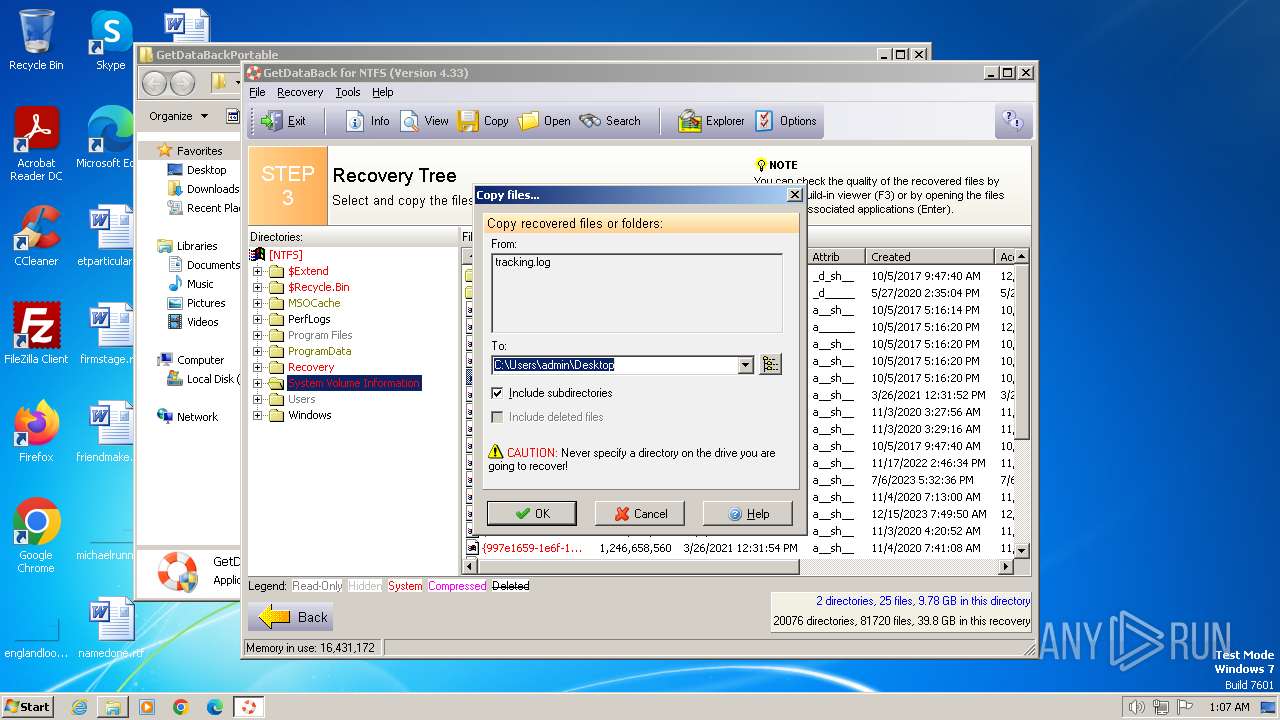Click Internet Explorer taskbar icon

click(x=79, y=707)
